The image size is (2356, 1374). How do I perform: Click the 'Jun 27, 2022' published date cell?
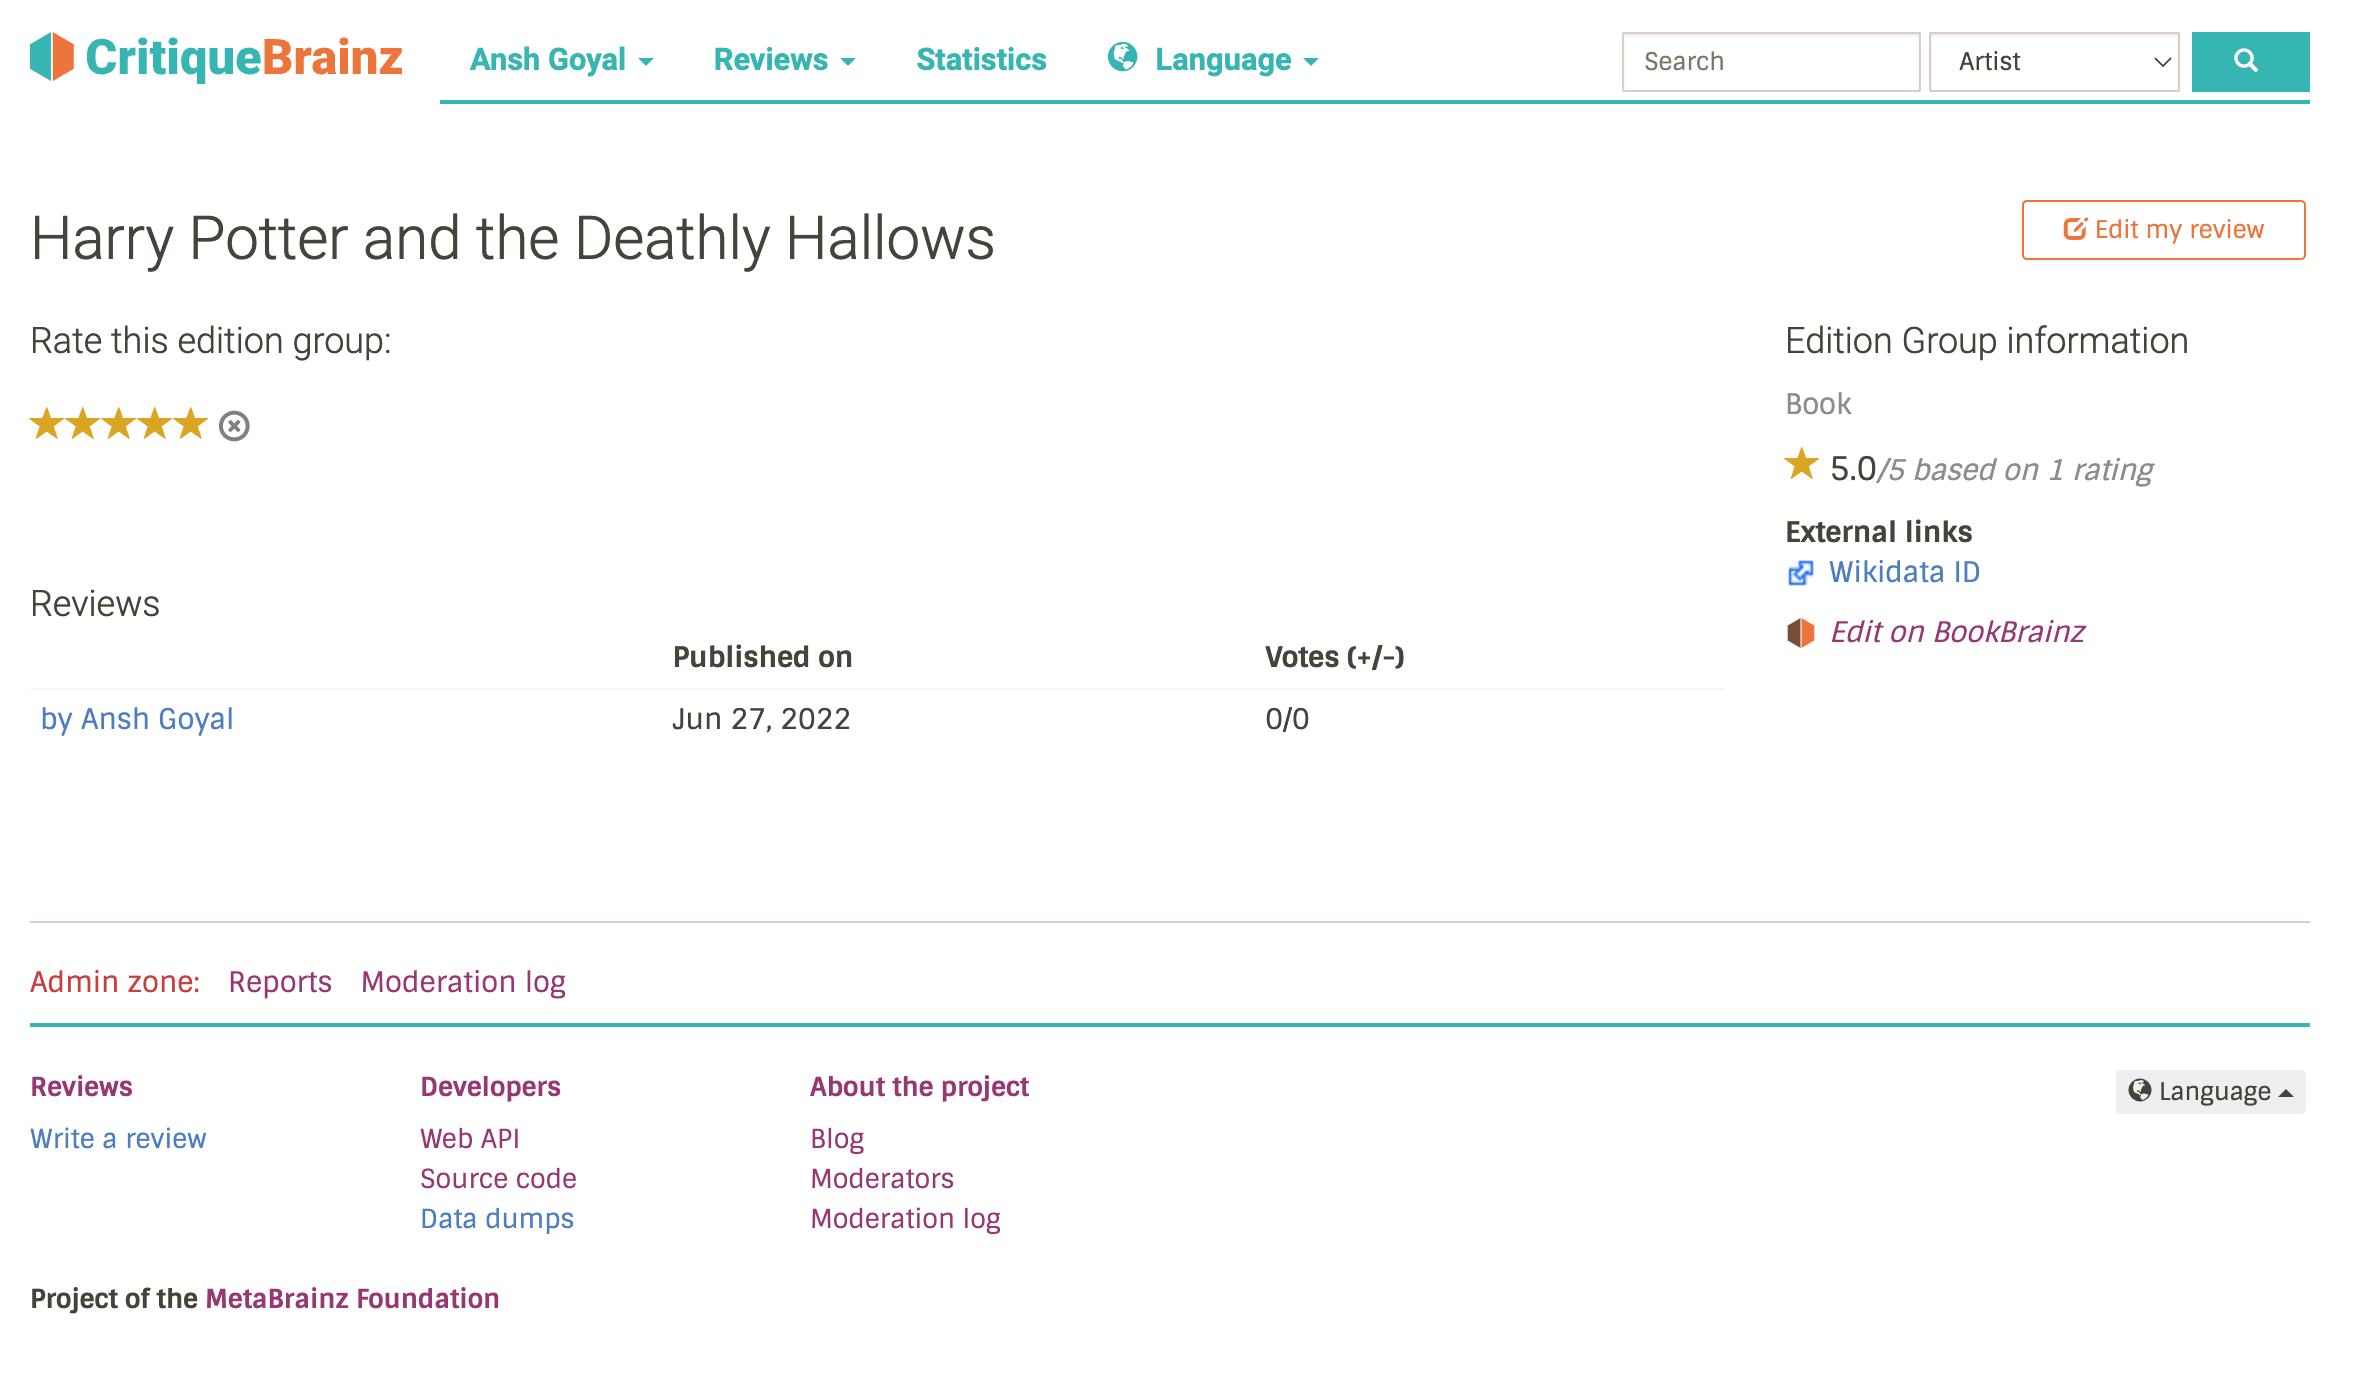(x=761, y=719)
